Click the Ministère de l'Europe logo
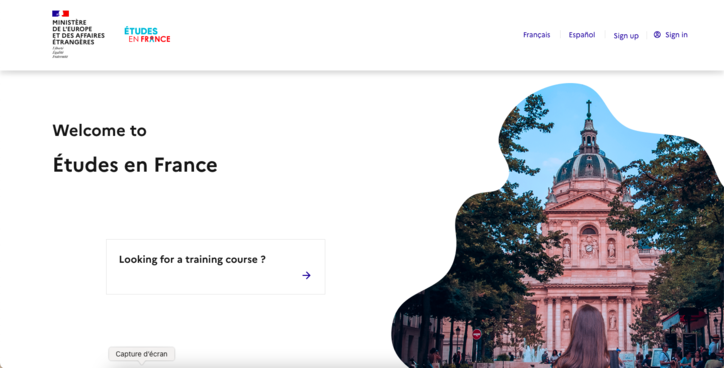724x368 pixels. [x=78, y=34]
